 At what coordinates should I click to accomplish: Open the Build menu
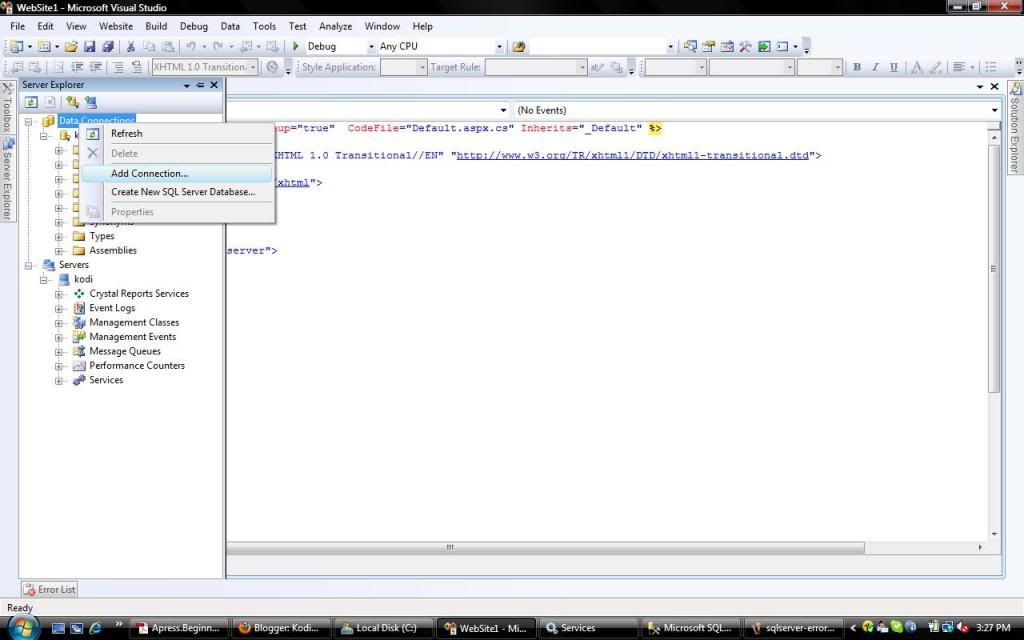(x=156, y=26)
